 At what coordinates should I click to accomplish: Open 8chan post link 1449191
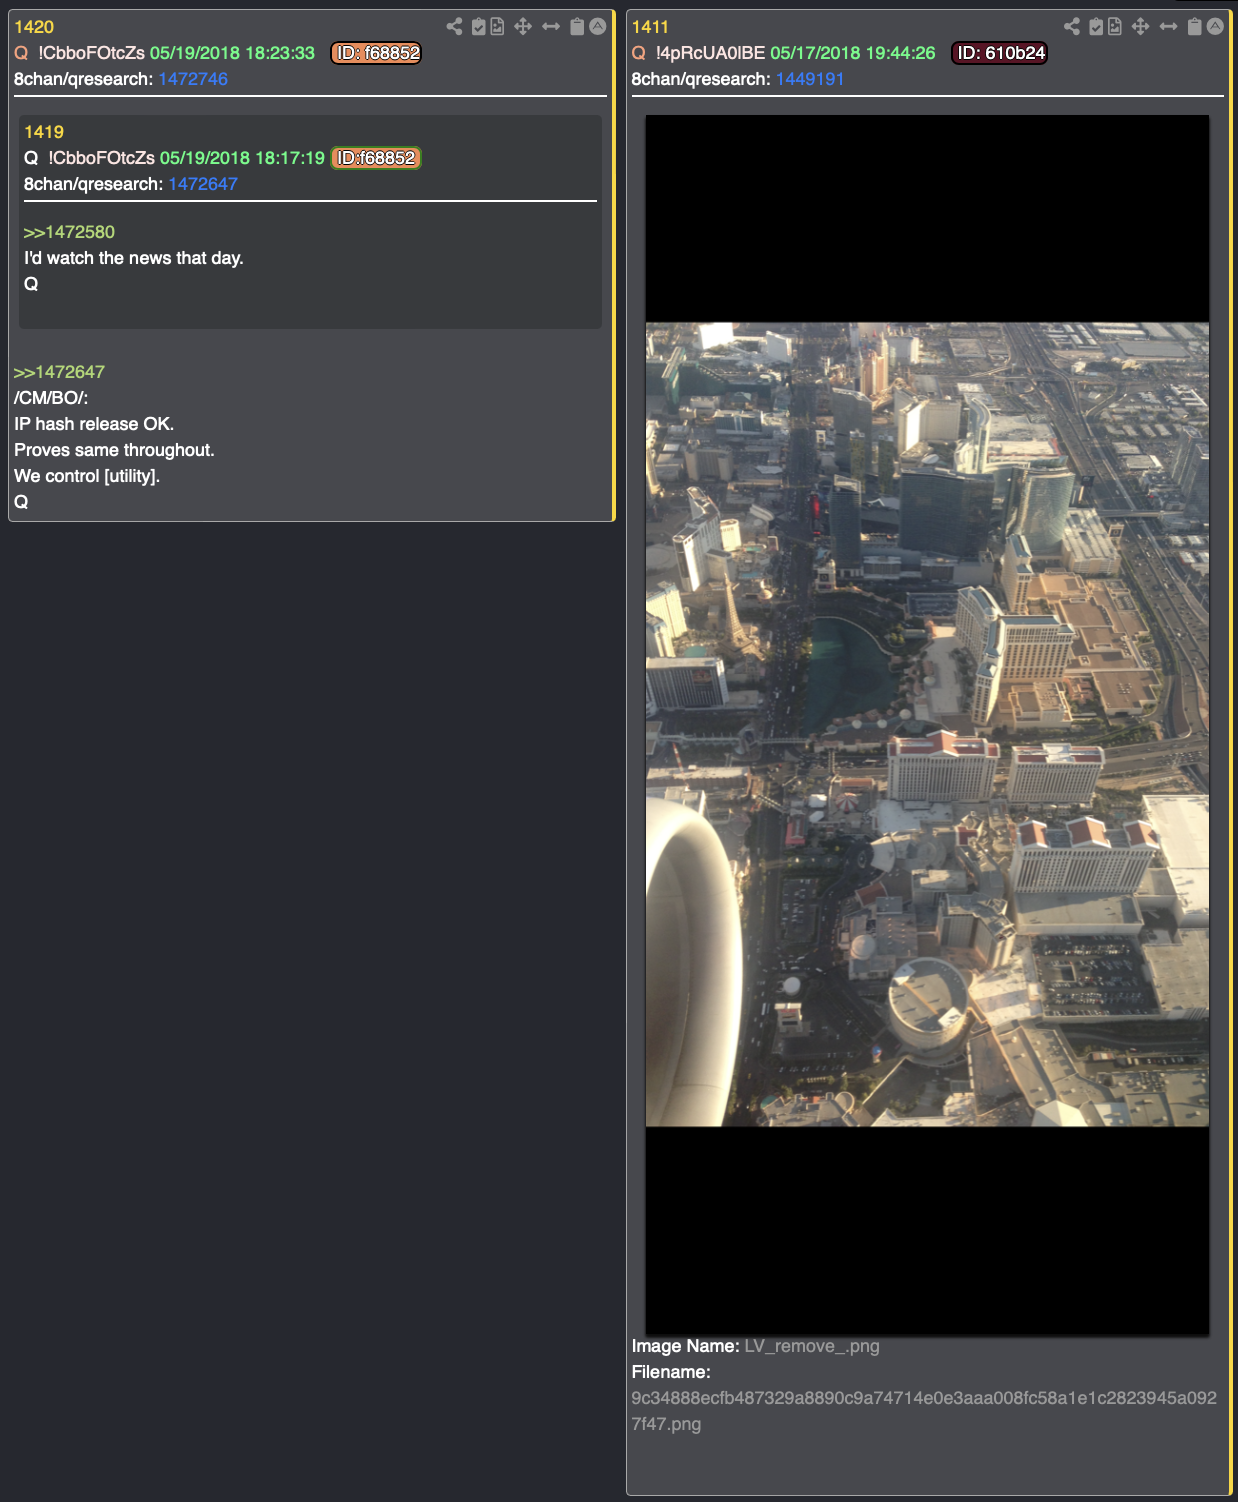click(810, 79)
